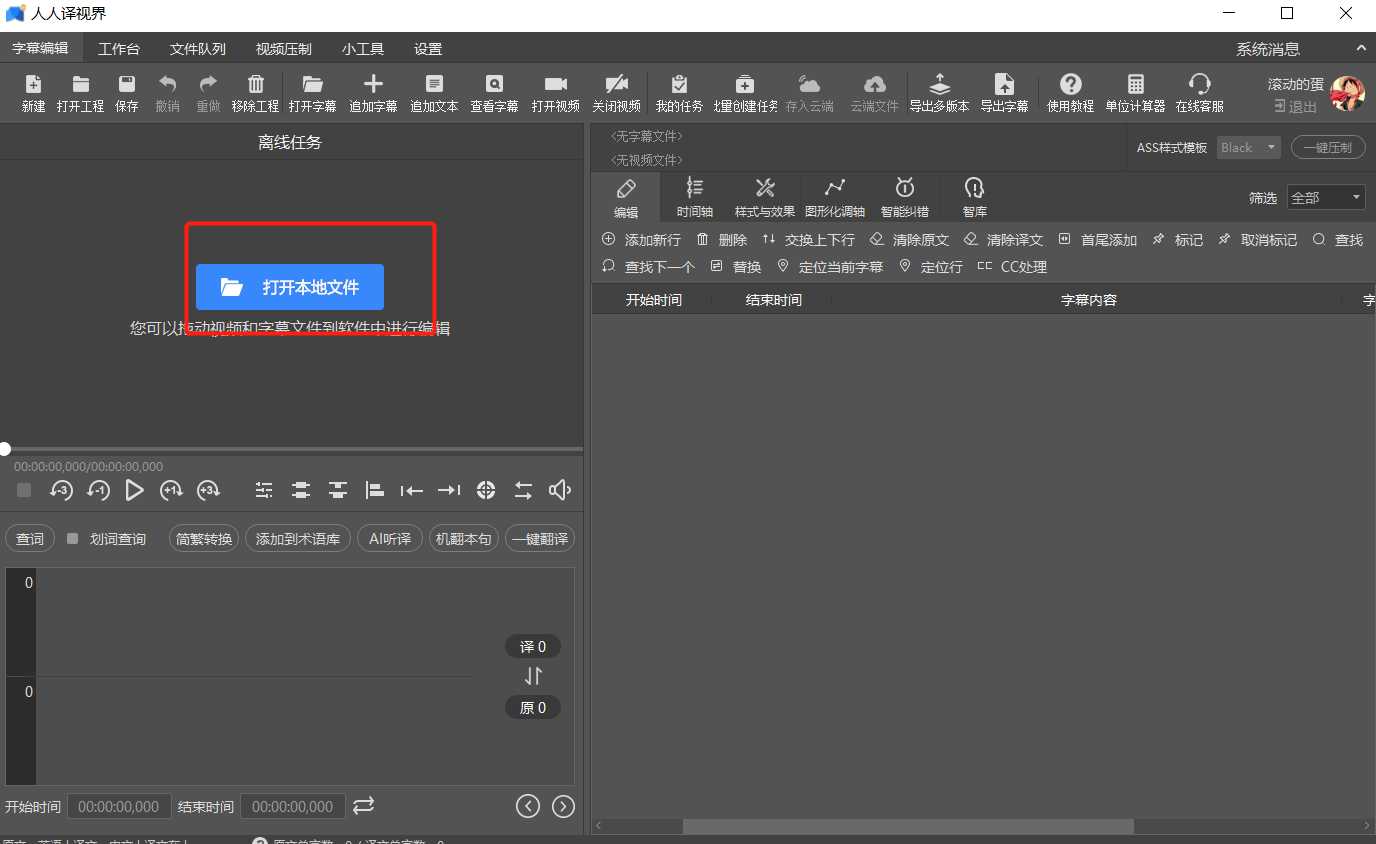This screenshot has height=844, width=1376.
Task: Open the 视频压制 menu tab
Action: click(284, 49)
